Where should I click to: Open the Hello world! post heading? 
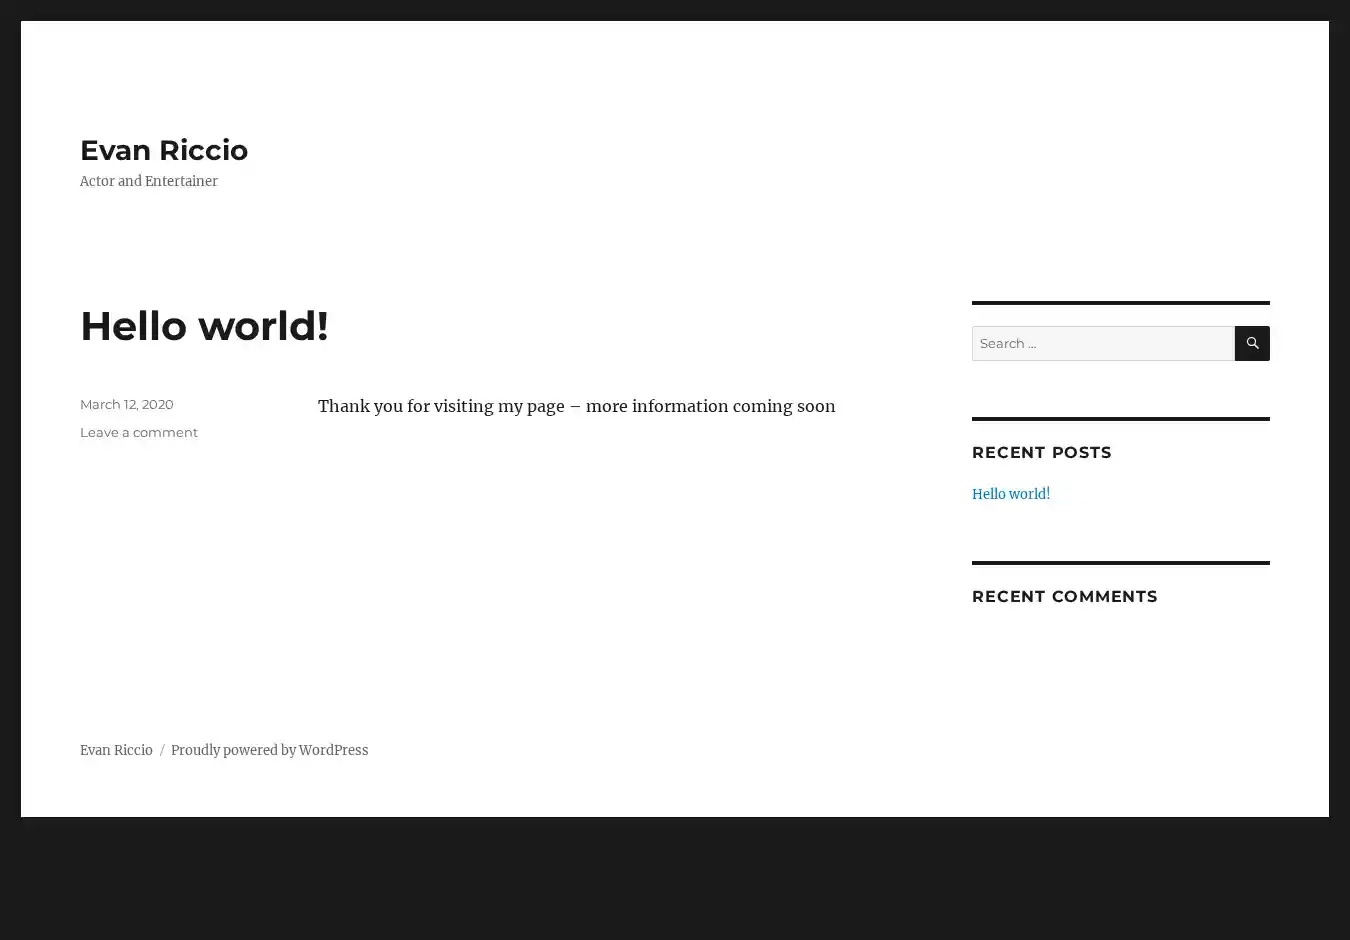[x=204, y=326]
